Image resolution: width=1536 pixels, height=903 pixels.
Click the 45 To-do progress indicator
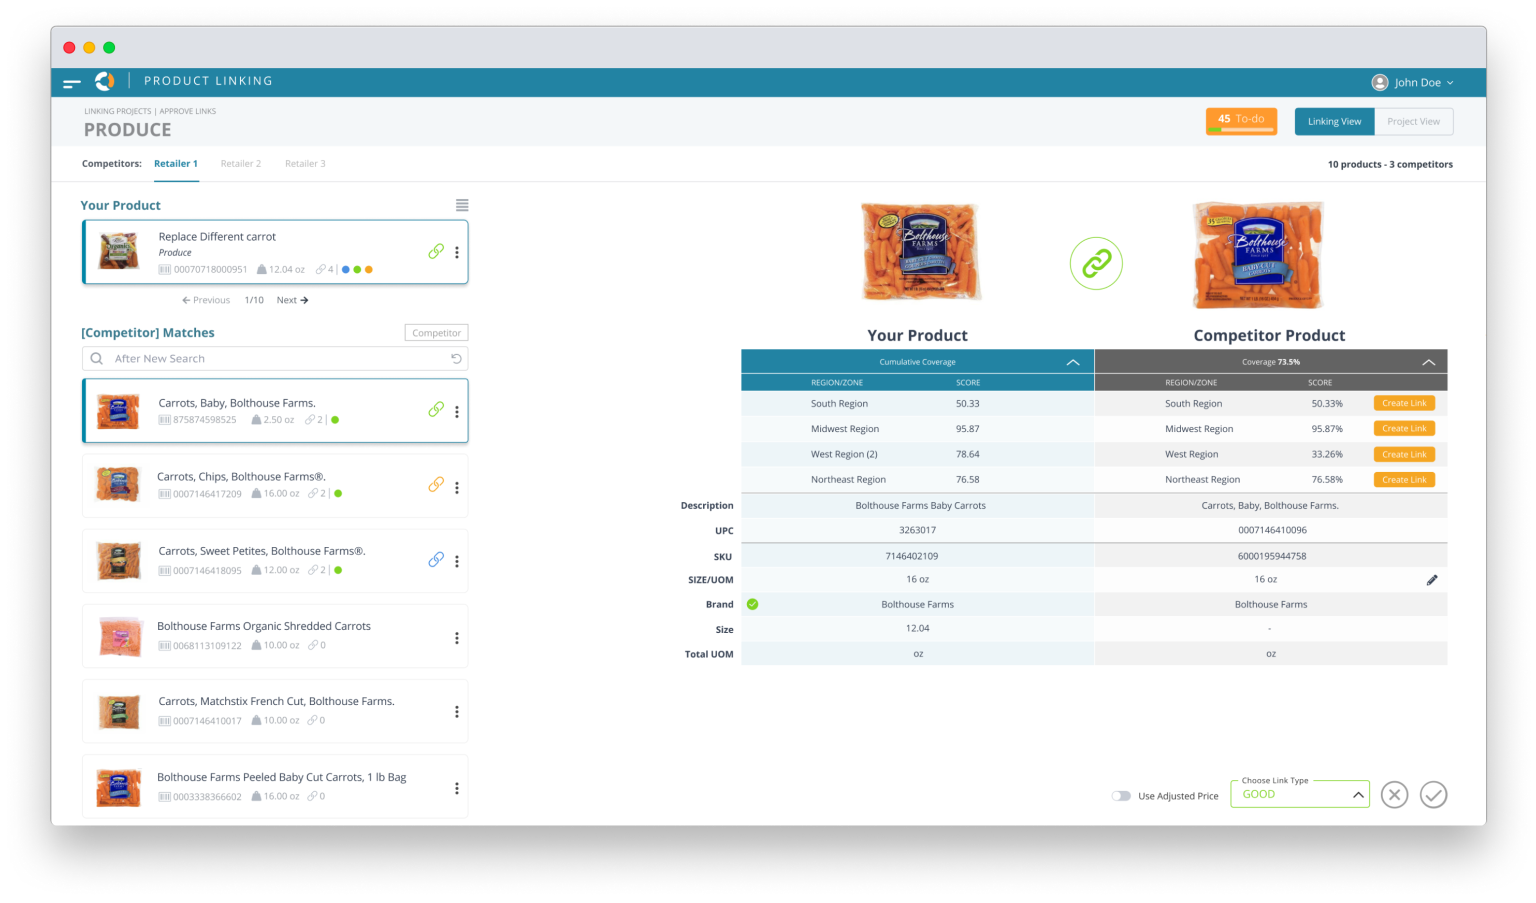tap(1241, 121)
